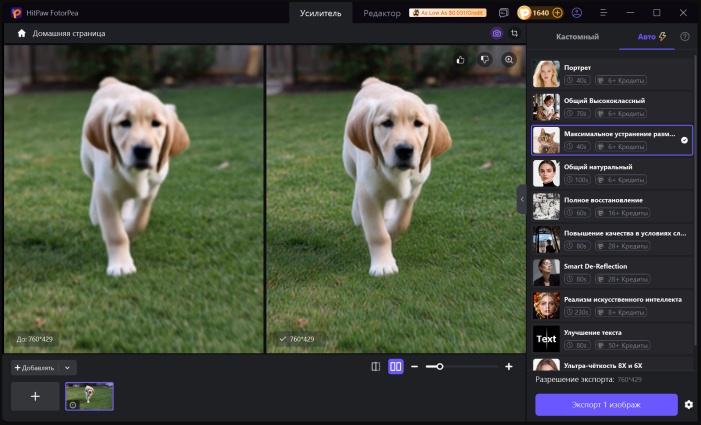Switch to single split compare view
Screen dimensions: 701x425
[x=376, y=366]
